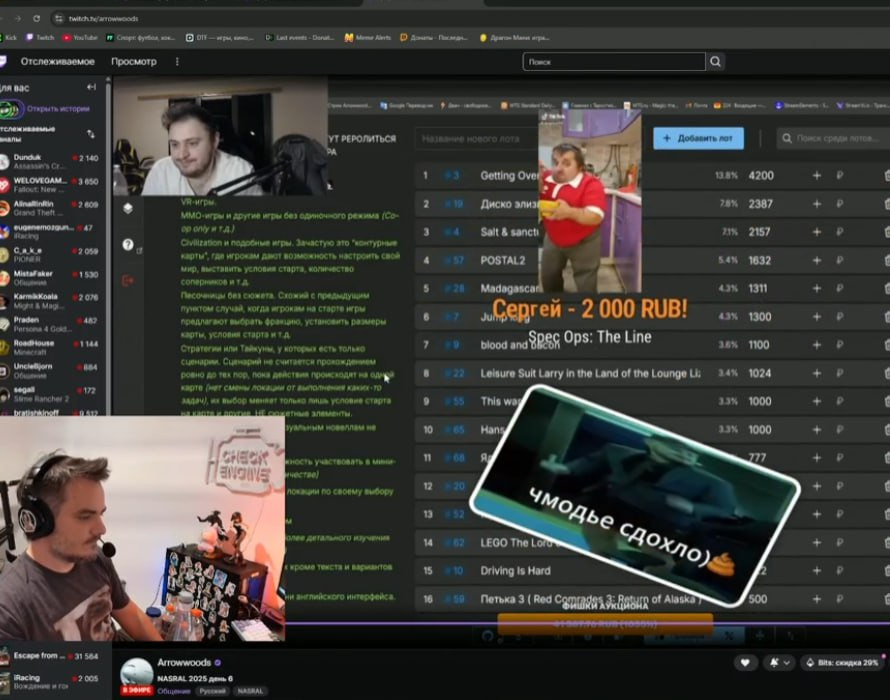Select the POSTAL2 lot name
Screen dimensions: 890x700
pyautogui.click(x=502, y=261)
